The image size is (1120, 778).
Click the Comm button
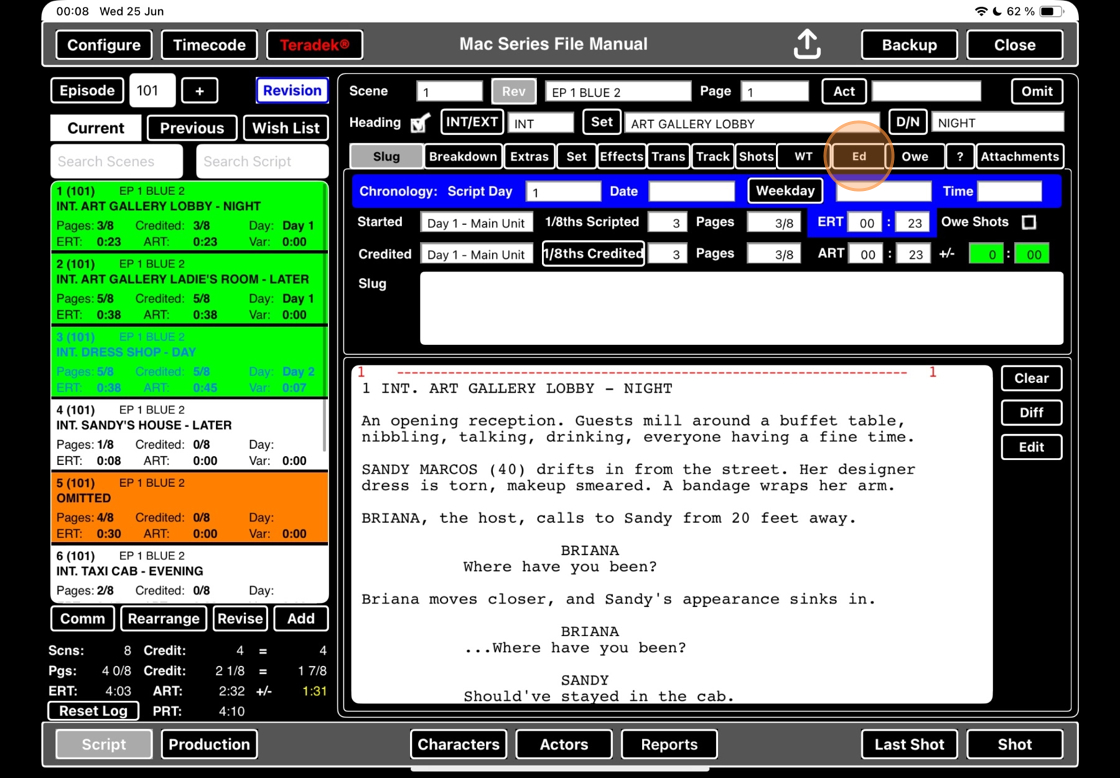[82, 619]
